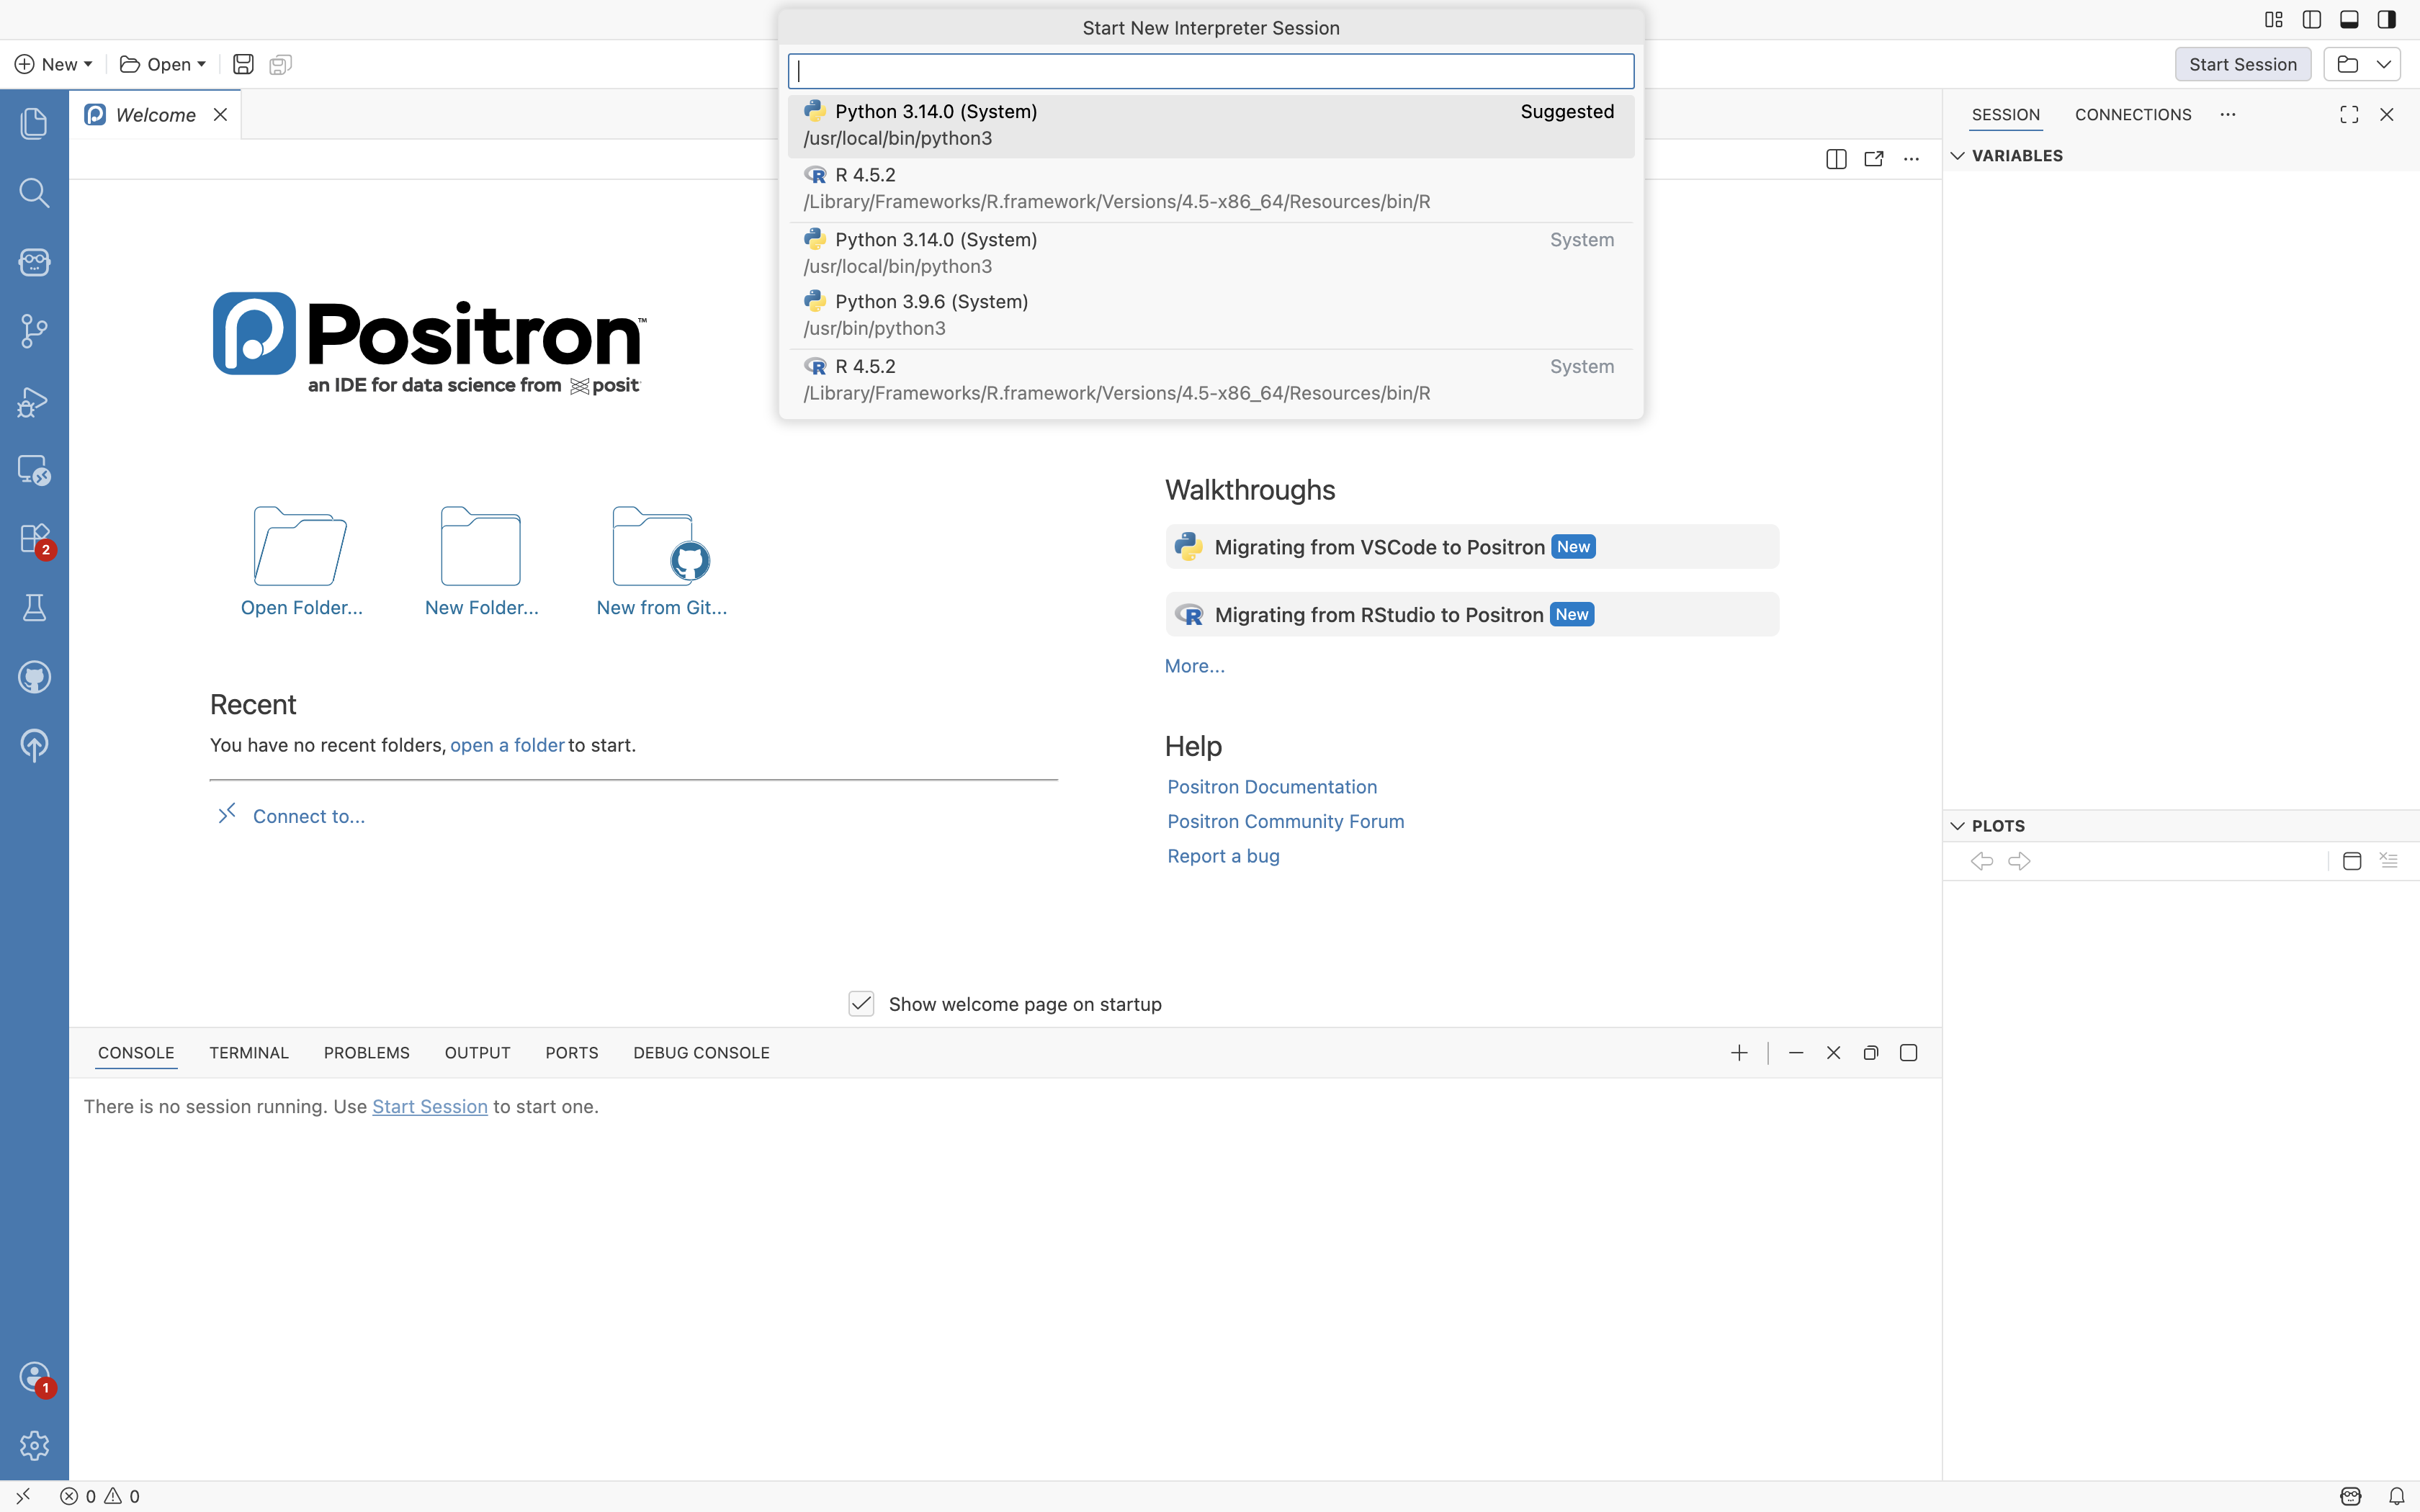Screen dimensions: 2420x1512
Task: Open the Positron Documentation link
Action: (1272, 787)
